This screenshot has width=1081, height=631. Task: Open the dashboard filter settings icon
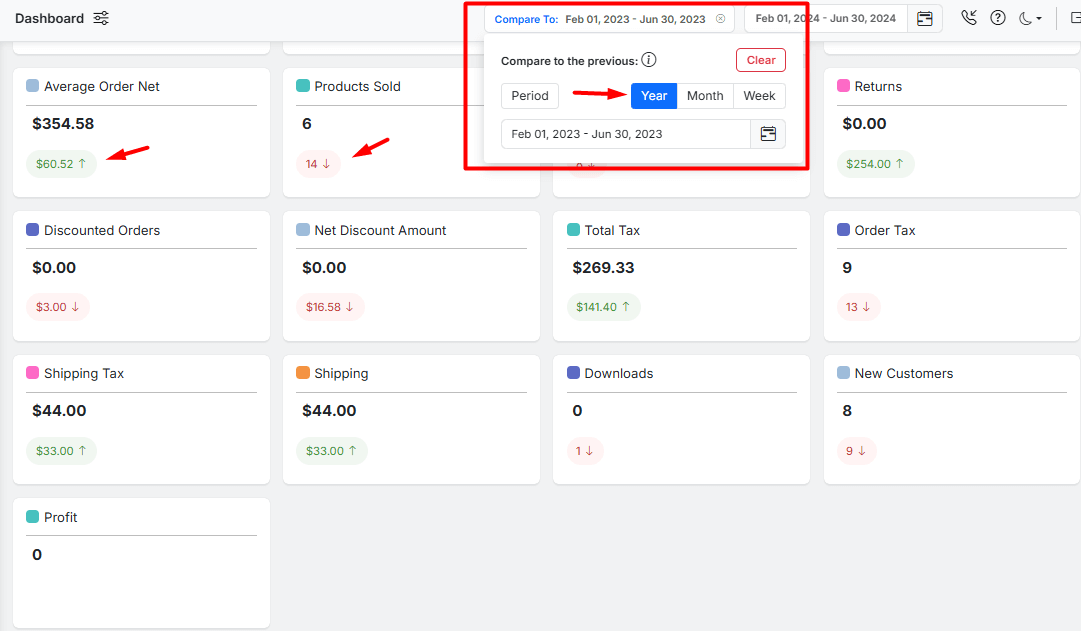click(101, 19)
